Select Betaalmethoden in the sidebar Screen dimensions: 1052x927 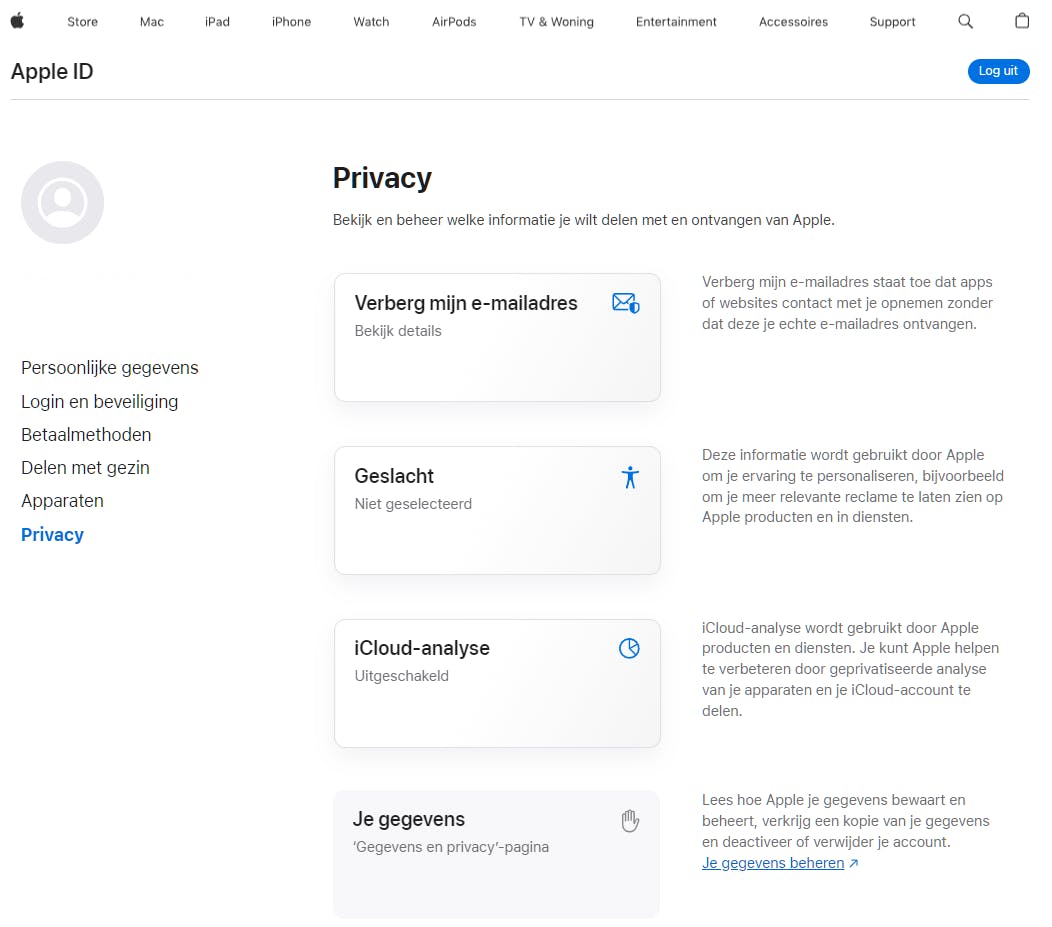pos(86,435)
